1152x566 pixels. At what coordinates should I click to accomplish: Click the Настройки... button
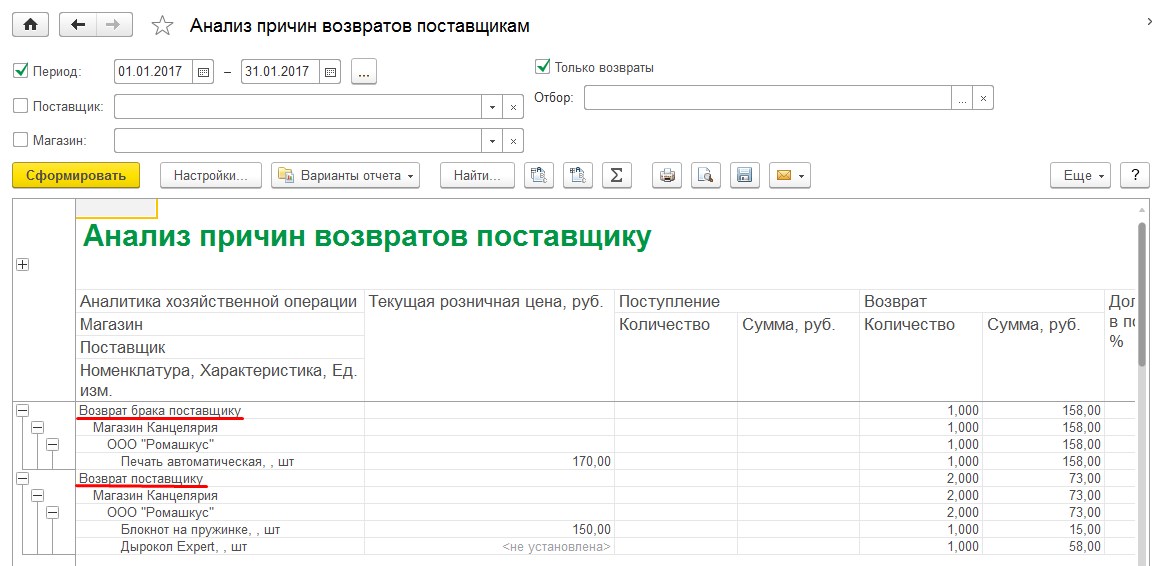(210, 175)
